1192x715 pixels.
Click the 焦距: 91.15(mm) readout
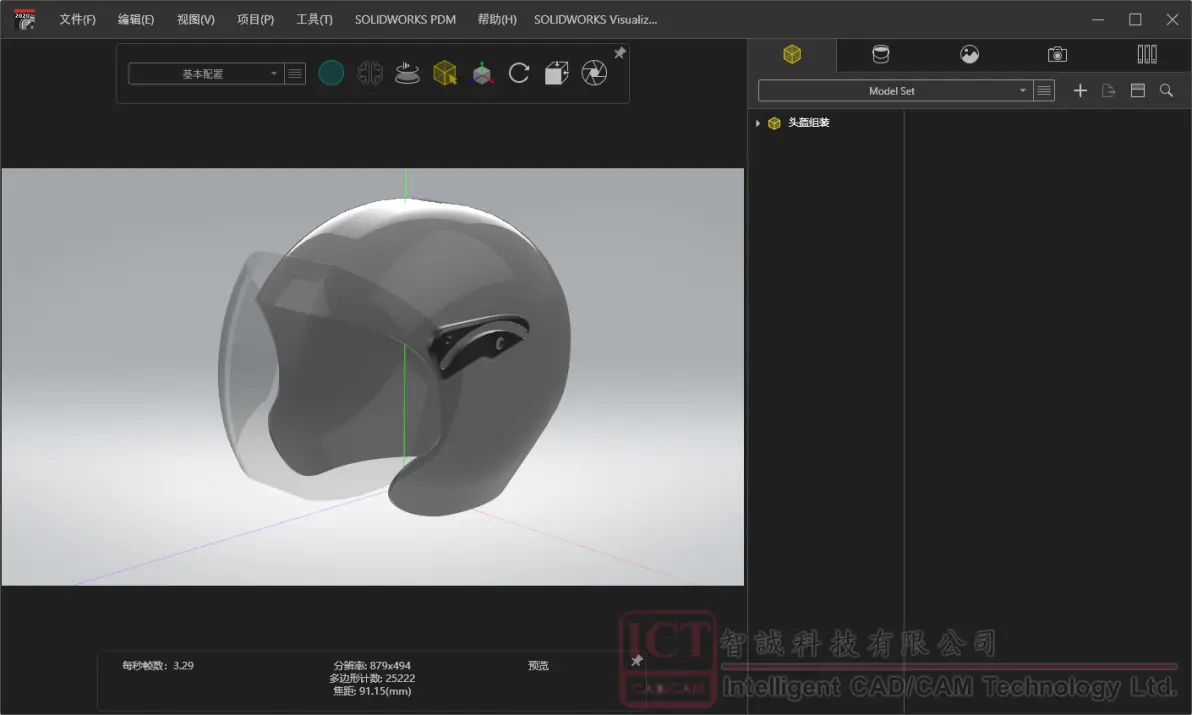tap(372, 691)
